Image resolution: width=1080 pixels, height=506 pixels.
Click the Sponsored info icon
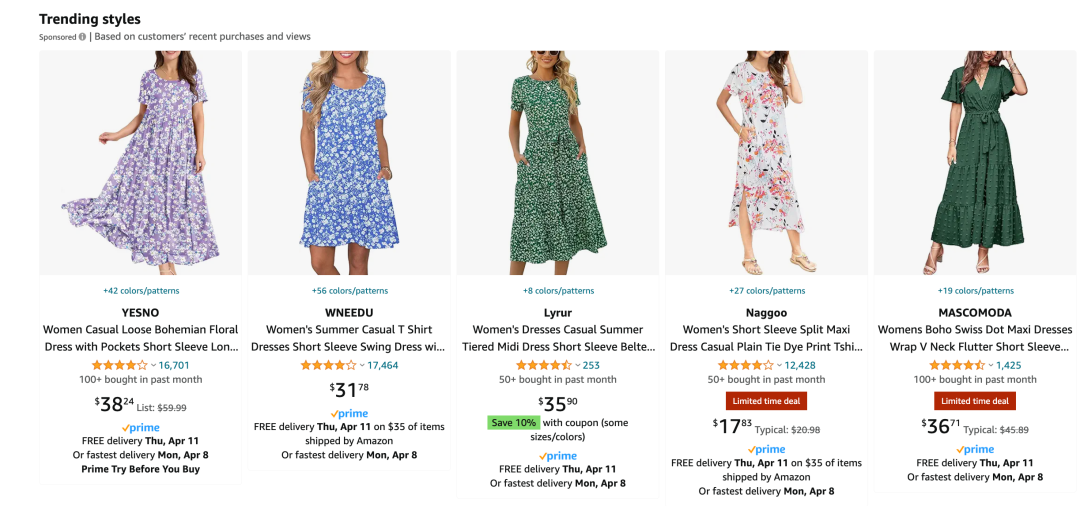click(82, 37)
